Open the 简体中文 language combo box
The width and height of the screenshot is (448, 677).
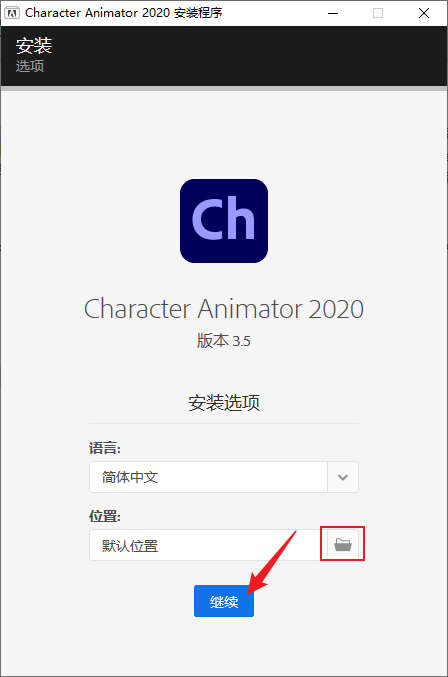click(x=224, y=477)
